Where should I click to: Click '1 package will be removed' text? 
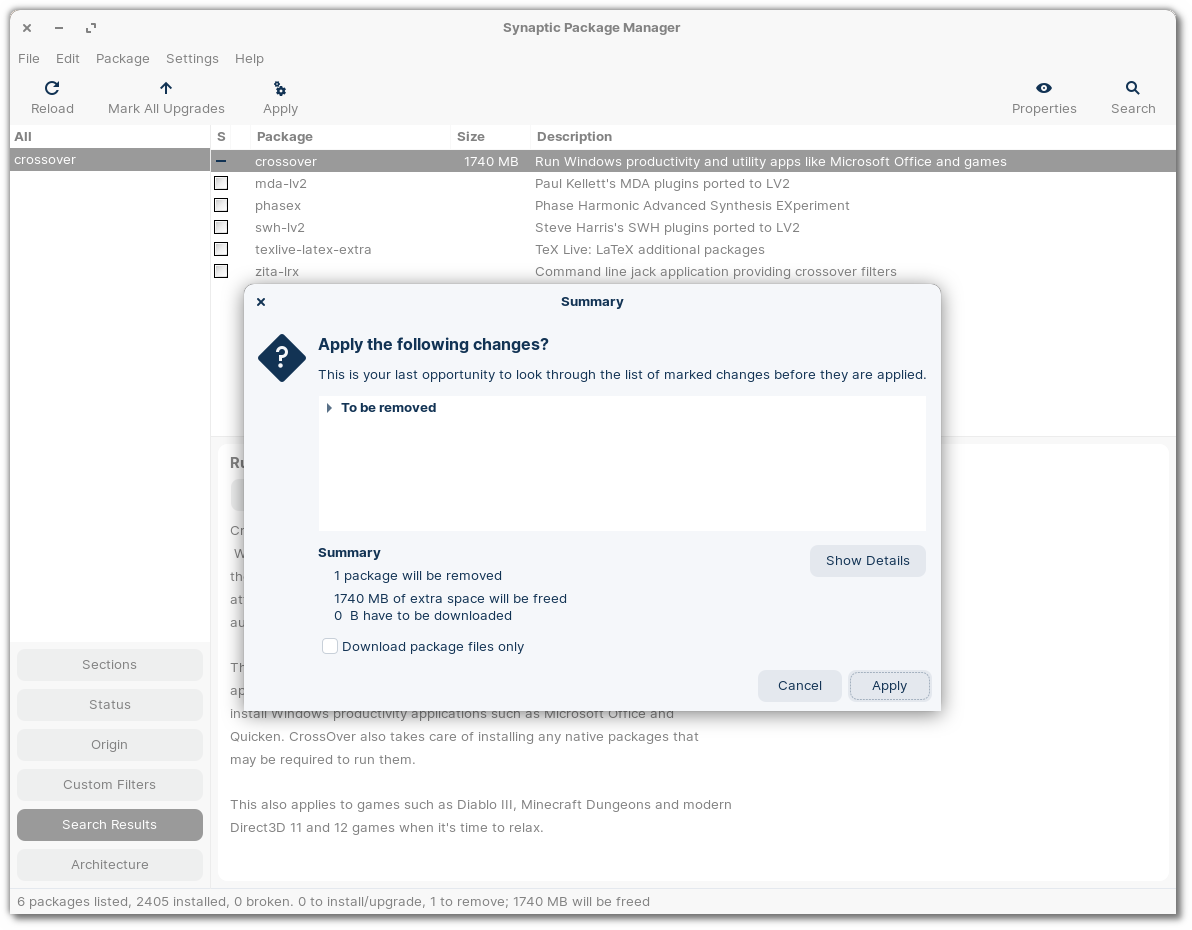tap(418, 576)
